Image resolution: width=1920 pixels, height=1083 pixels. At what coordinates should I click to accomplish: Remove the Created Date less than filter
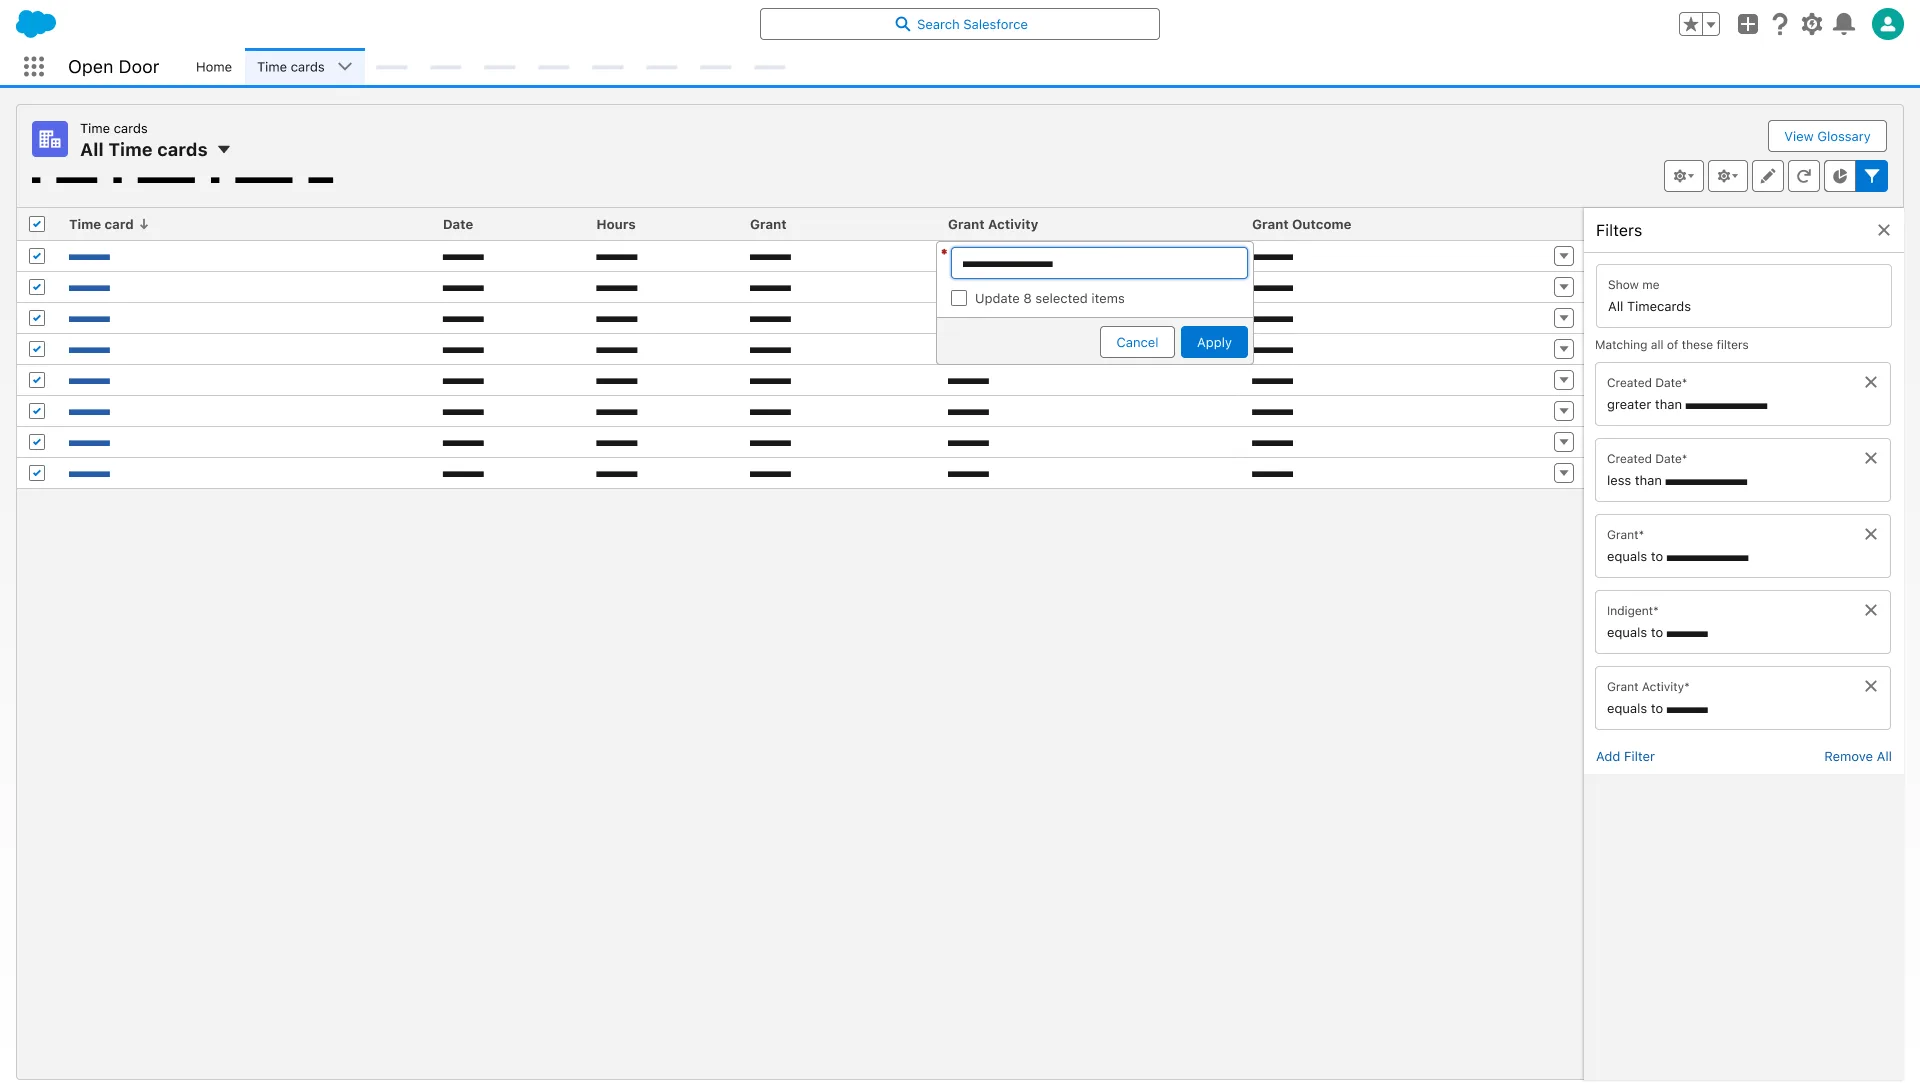point(1871,458)
